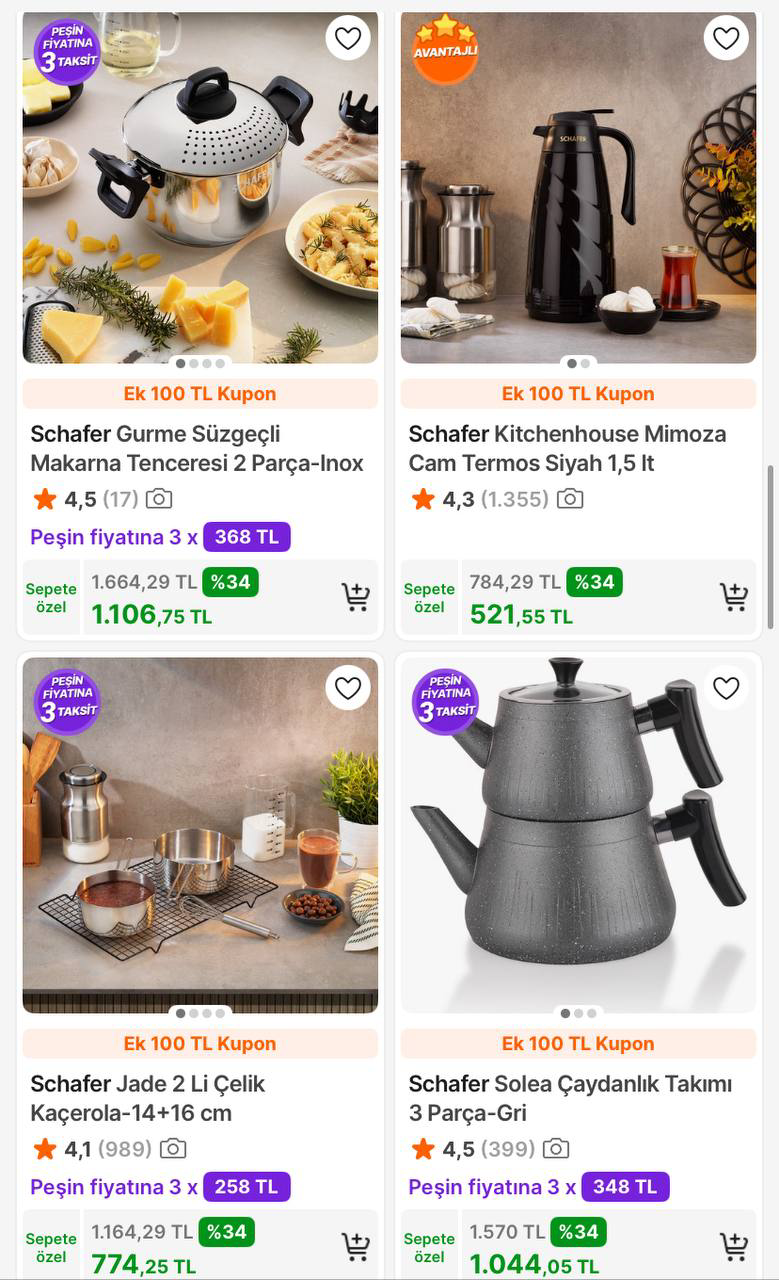Add Jade Çelik Kaçerola to favorites
The width and height of the screenshot is (779, 1280).
348,688
